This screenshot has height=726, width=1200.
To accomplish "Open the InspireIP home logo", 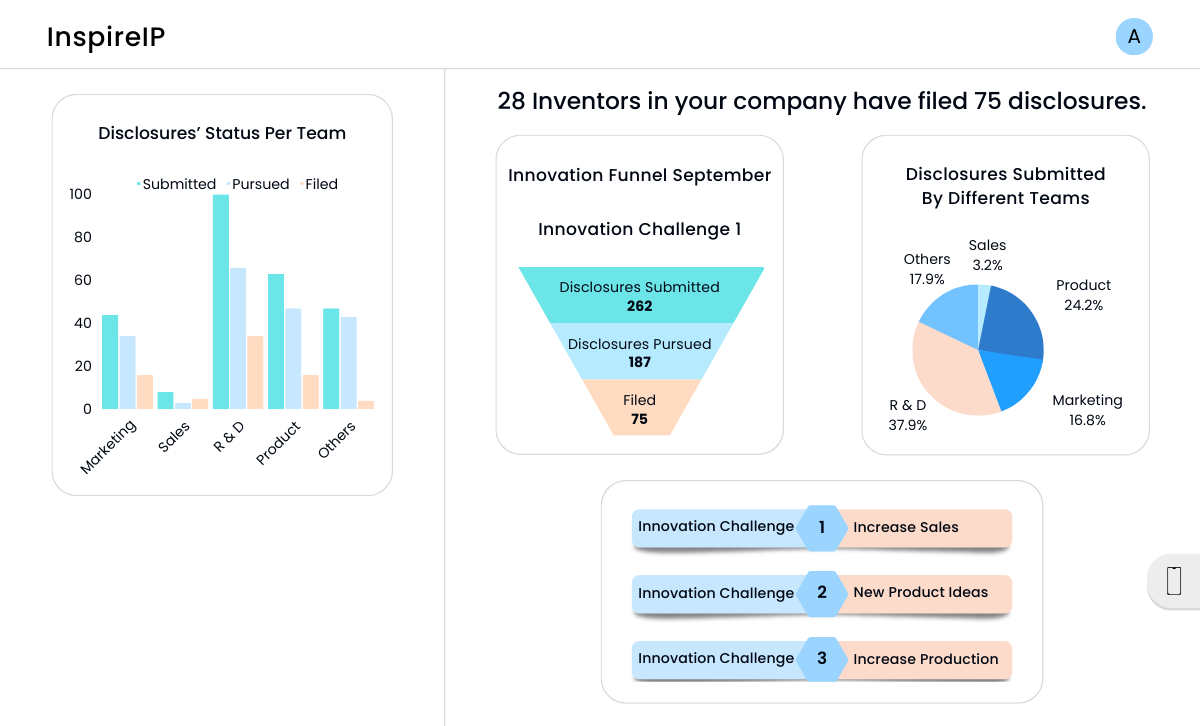I will click(106, 37).
